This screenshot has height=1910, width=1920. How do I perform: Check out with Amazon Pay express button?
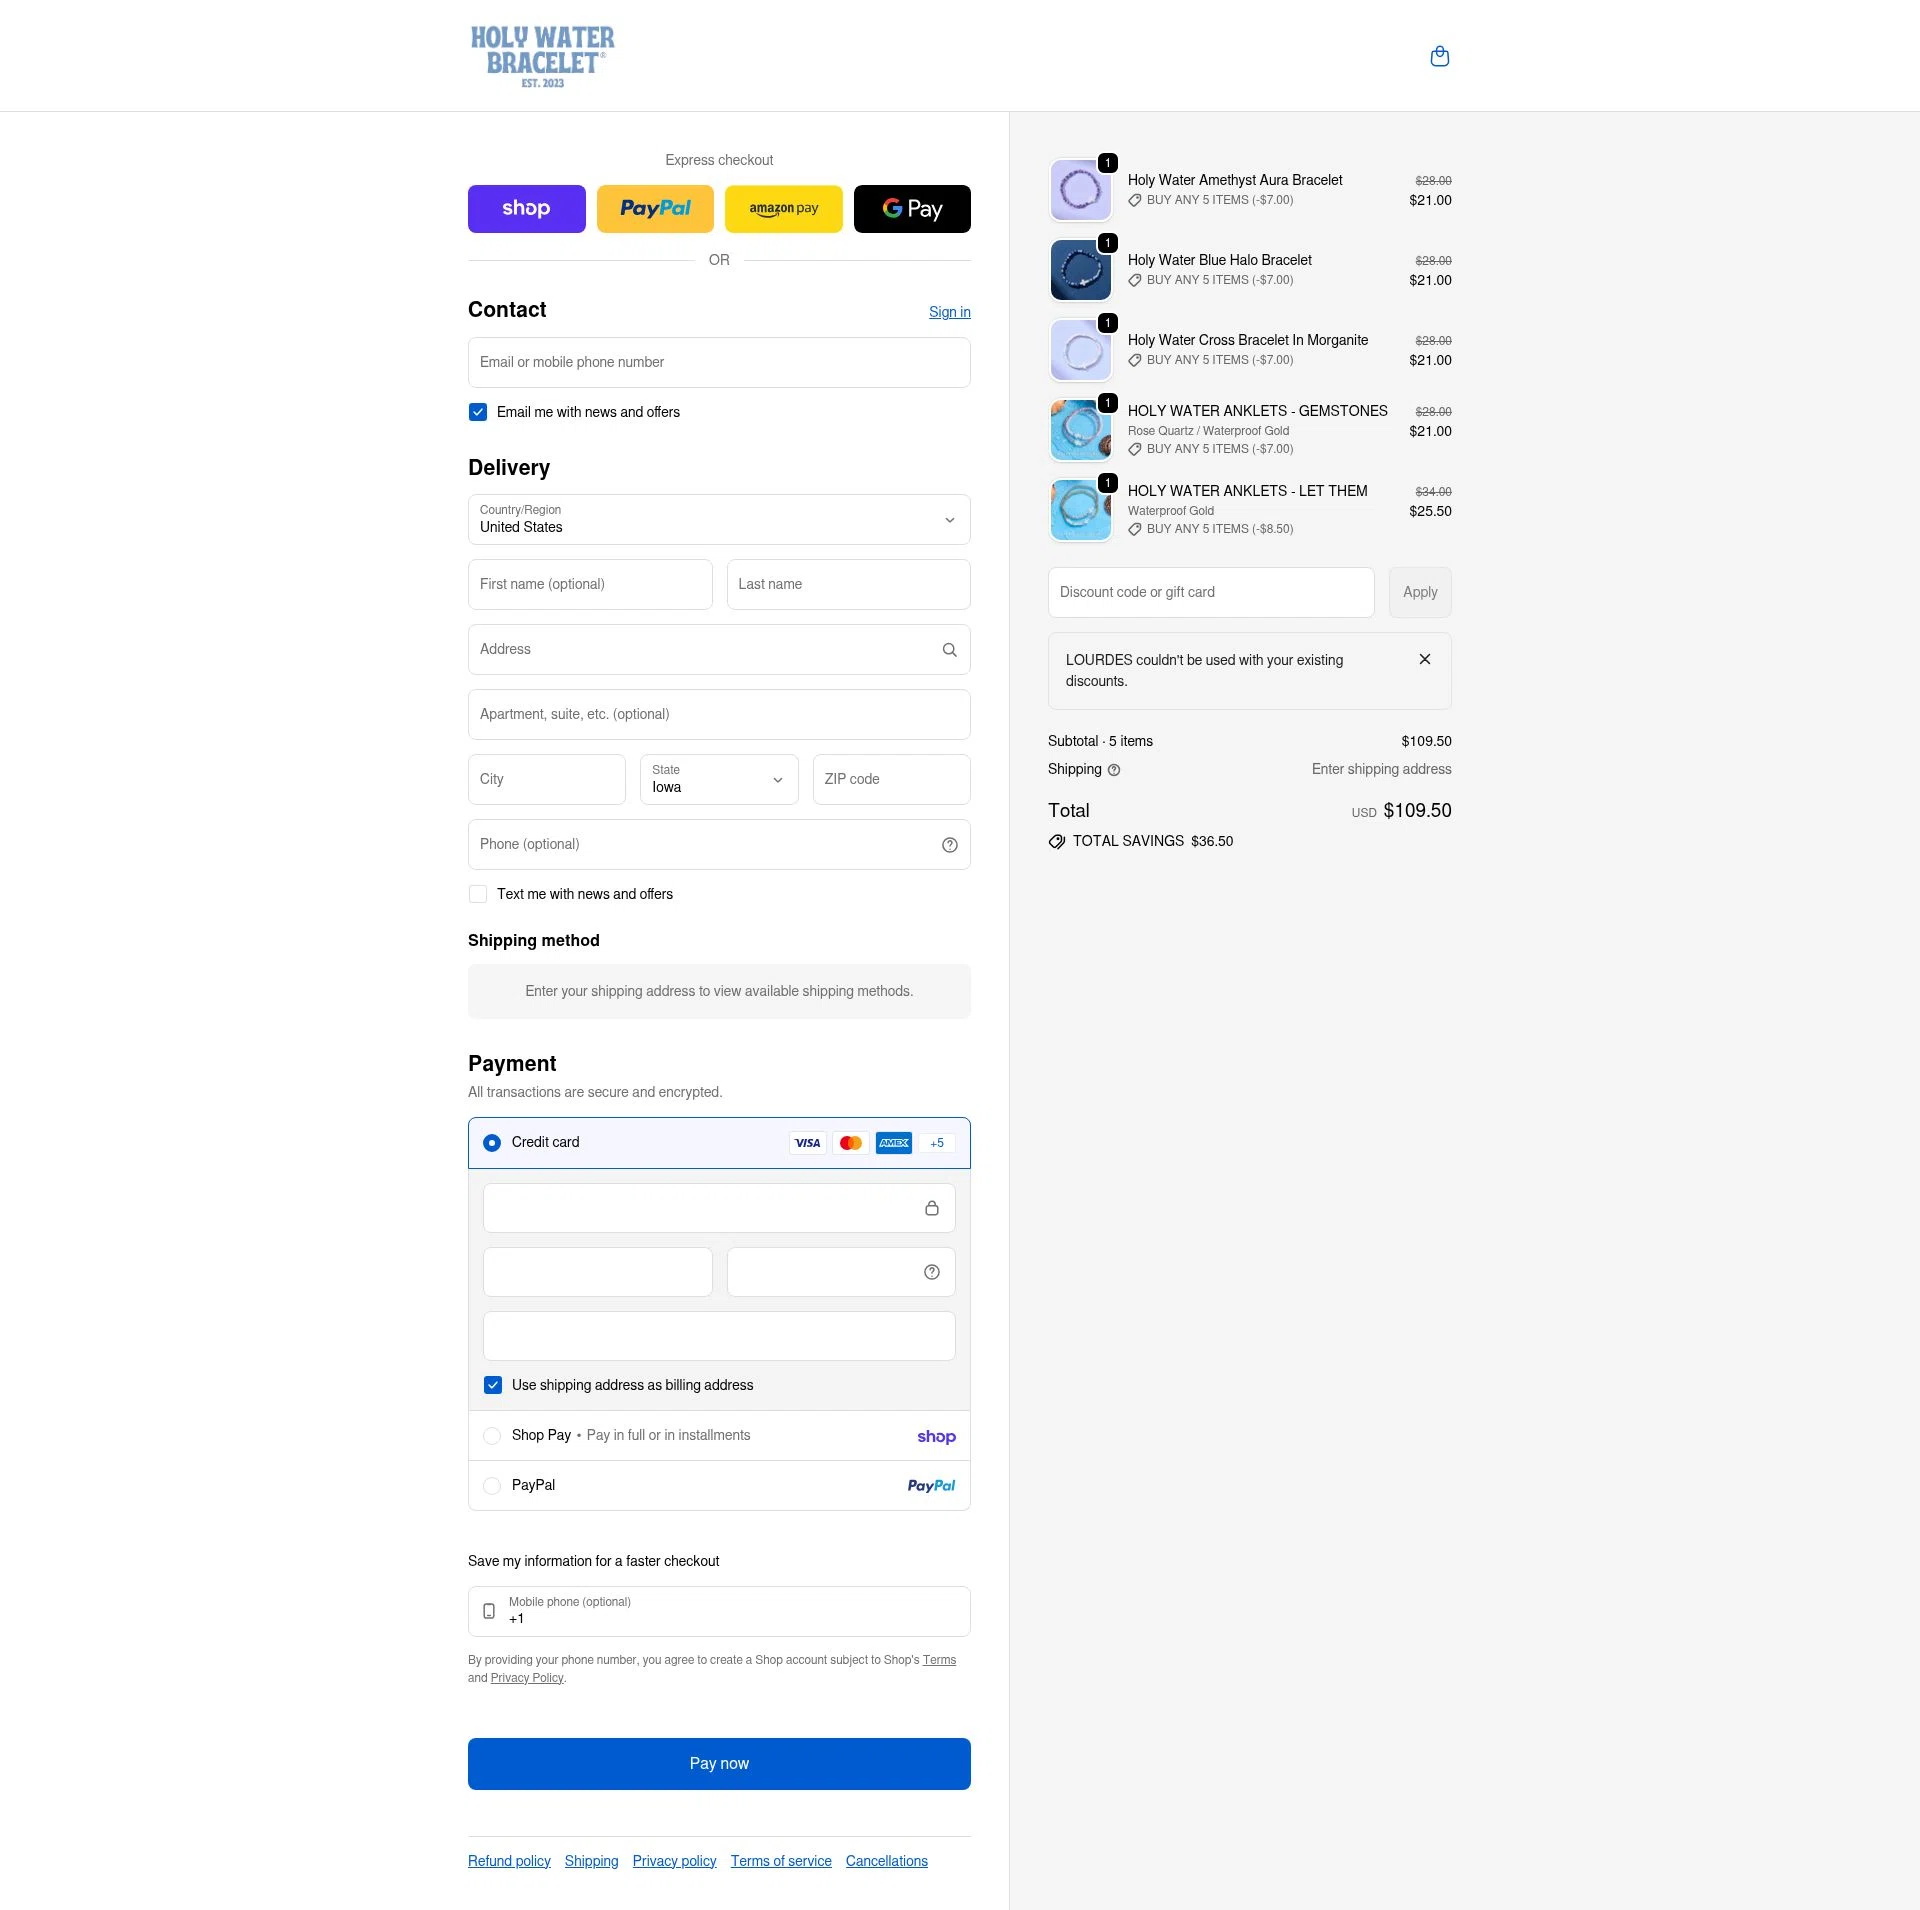[783, 208]
